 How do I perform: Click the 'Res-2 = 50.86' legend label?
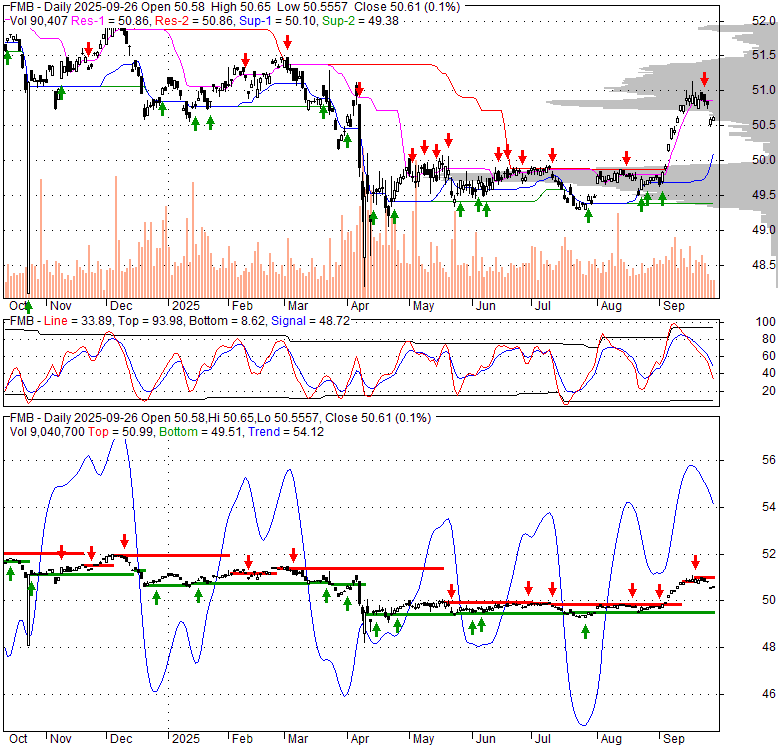tap(195, 21)
